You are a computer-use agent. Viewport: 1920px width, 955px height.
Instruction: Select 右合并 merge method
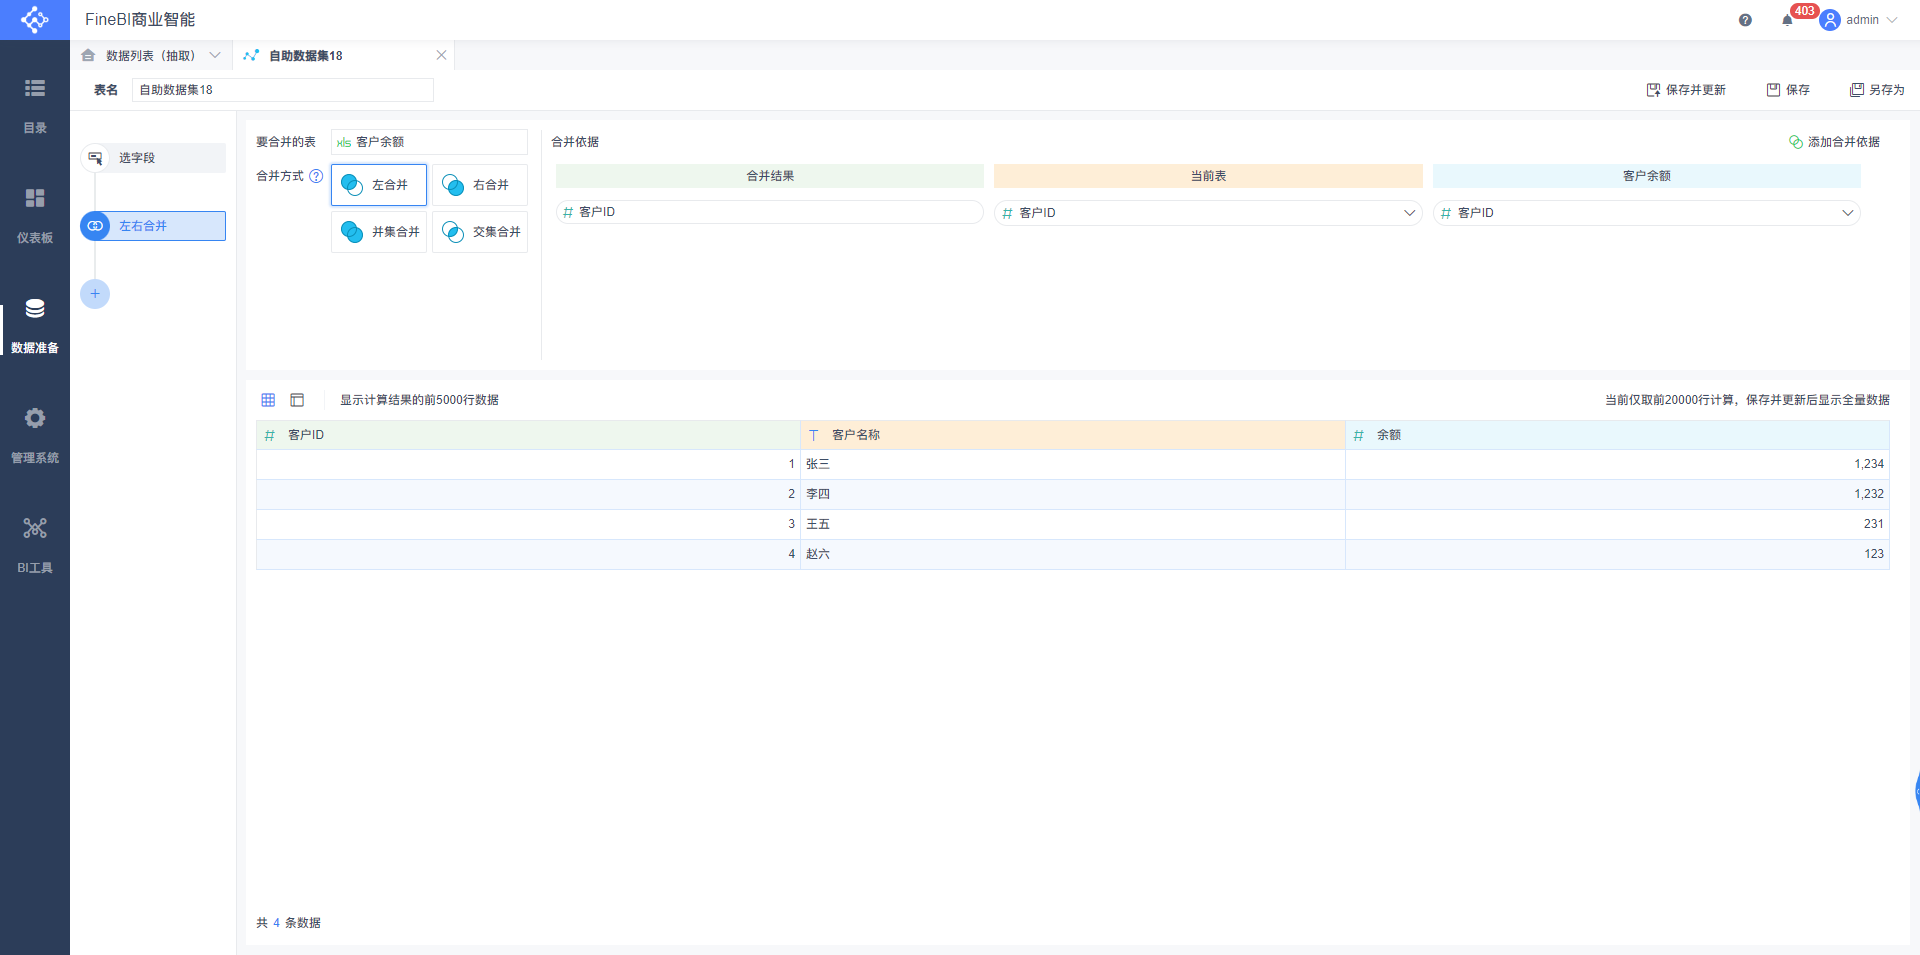coord(480,185)
